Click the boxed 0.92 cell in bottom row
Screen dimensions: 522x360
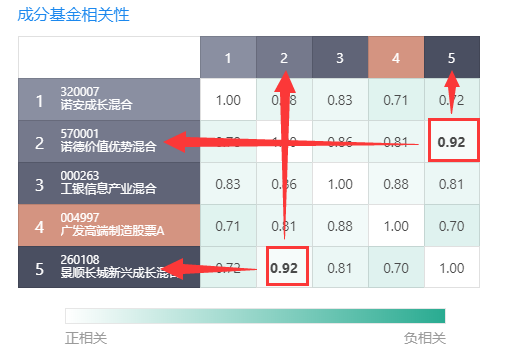pyautogui.click(x=287, y=266)
